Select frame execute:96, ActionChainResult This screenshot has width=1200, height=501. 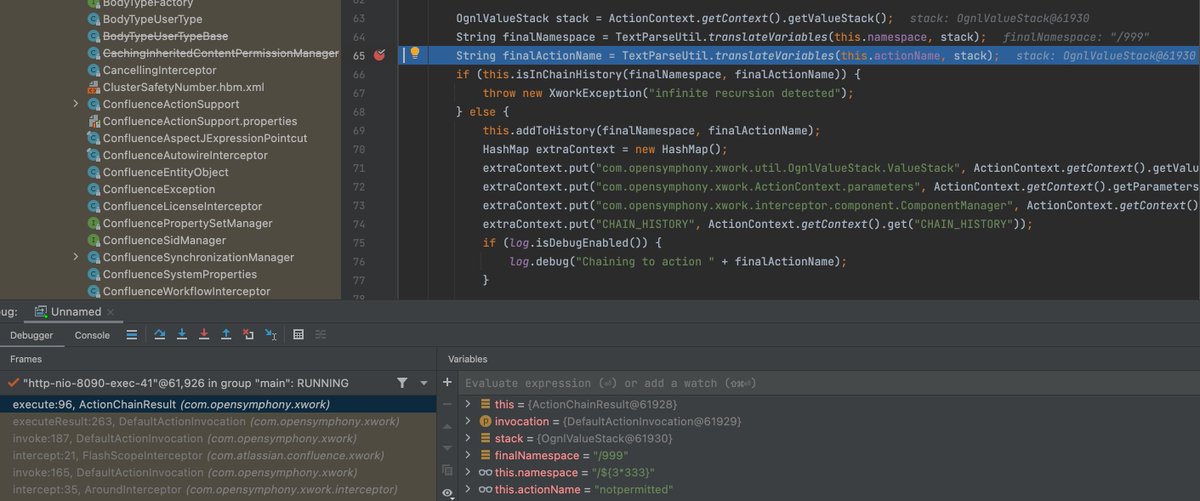218,404
